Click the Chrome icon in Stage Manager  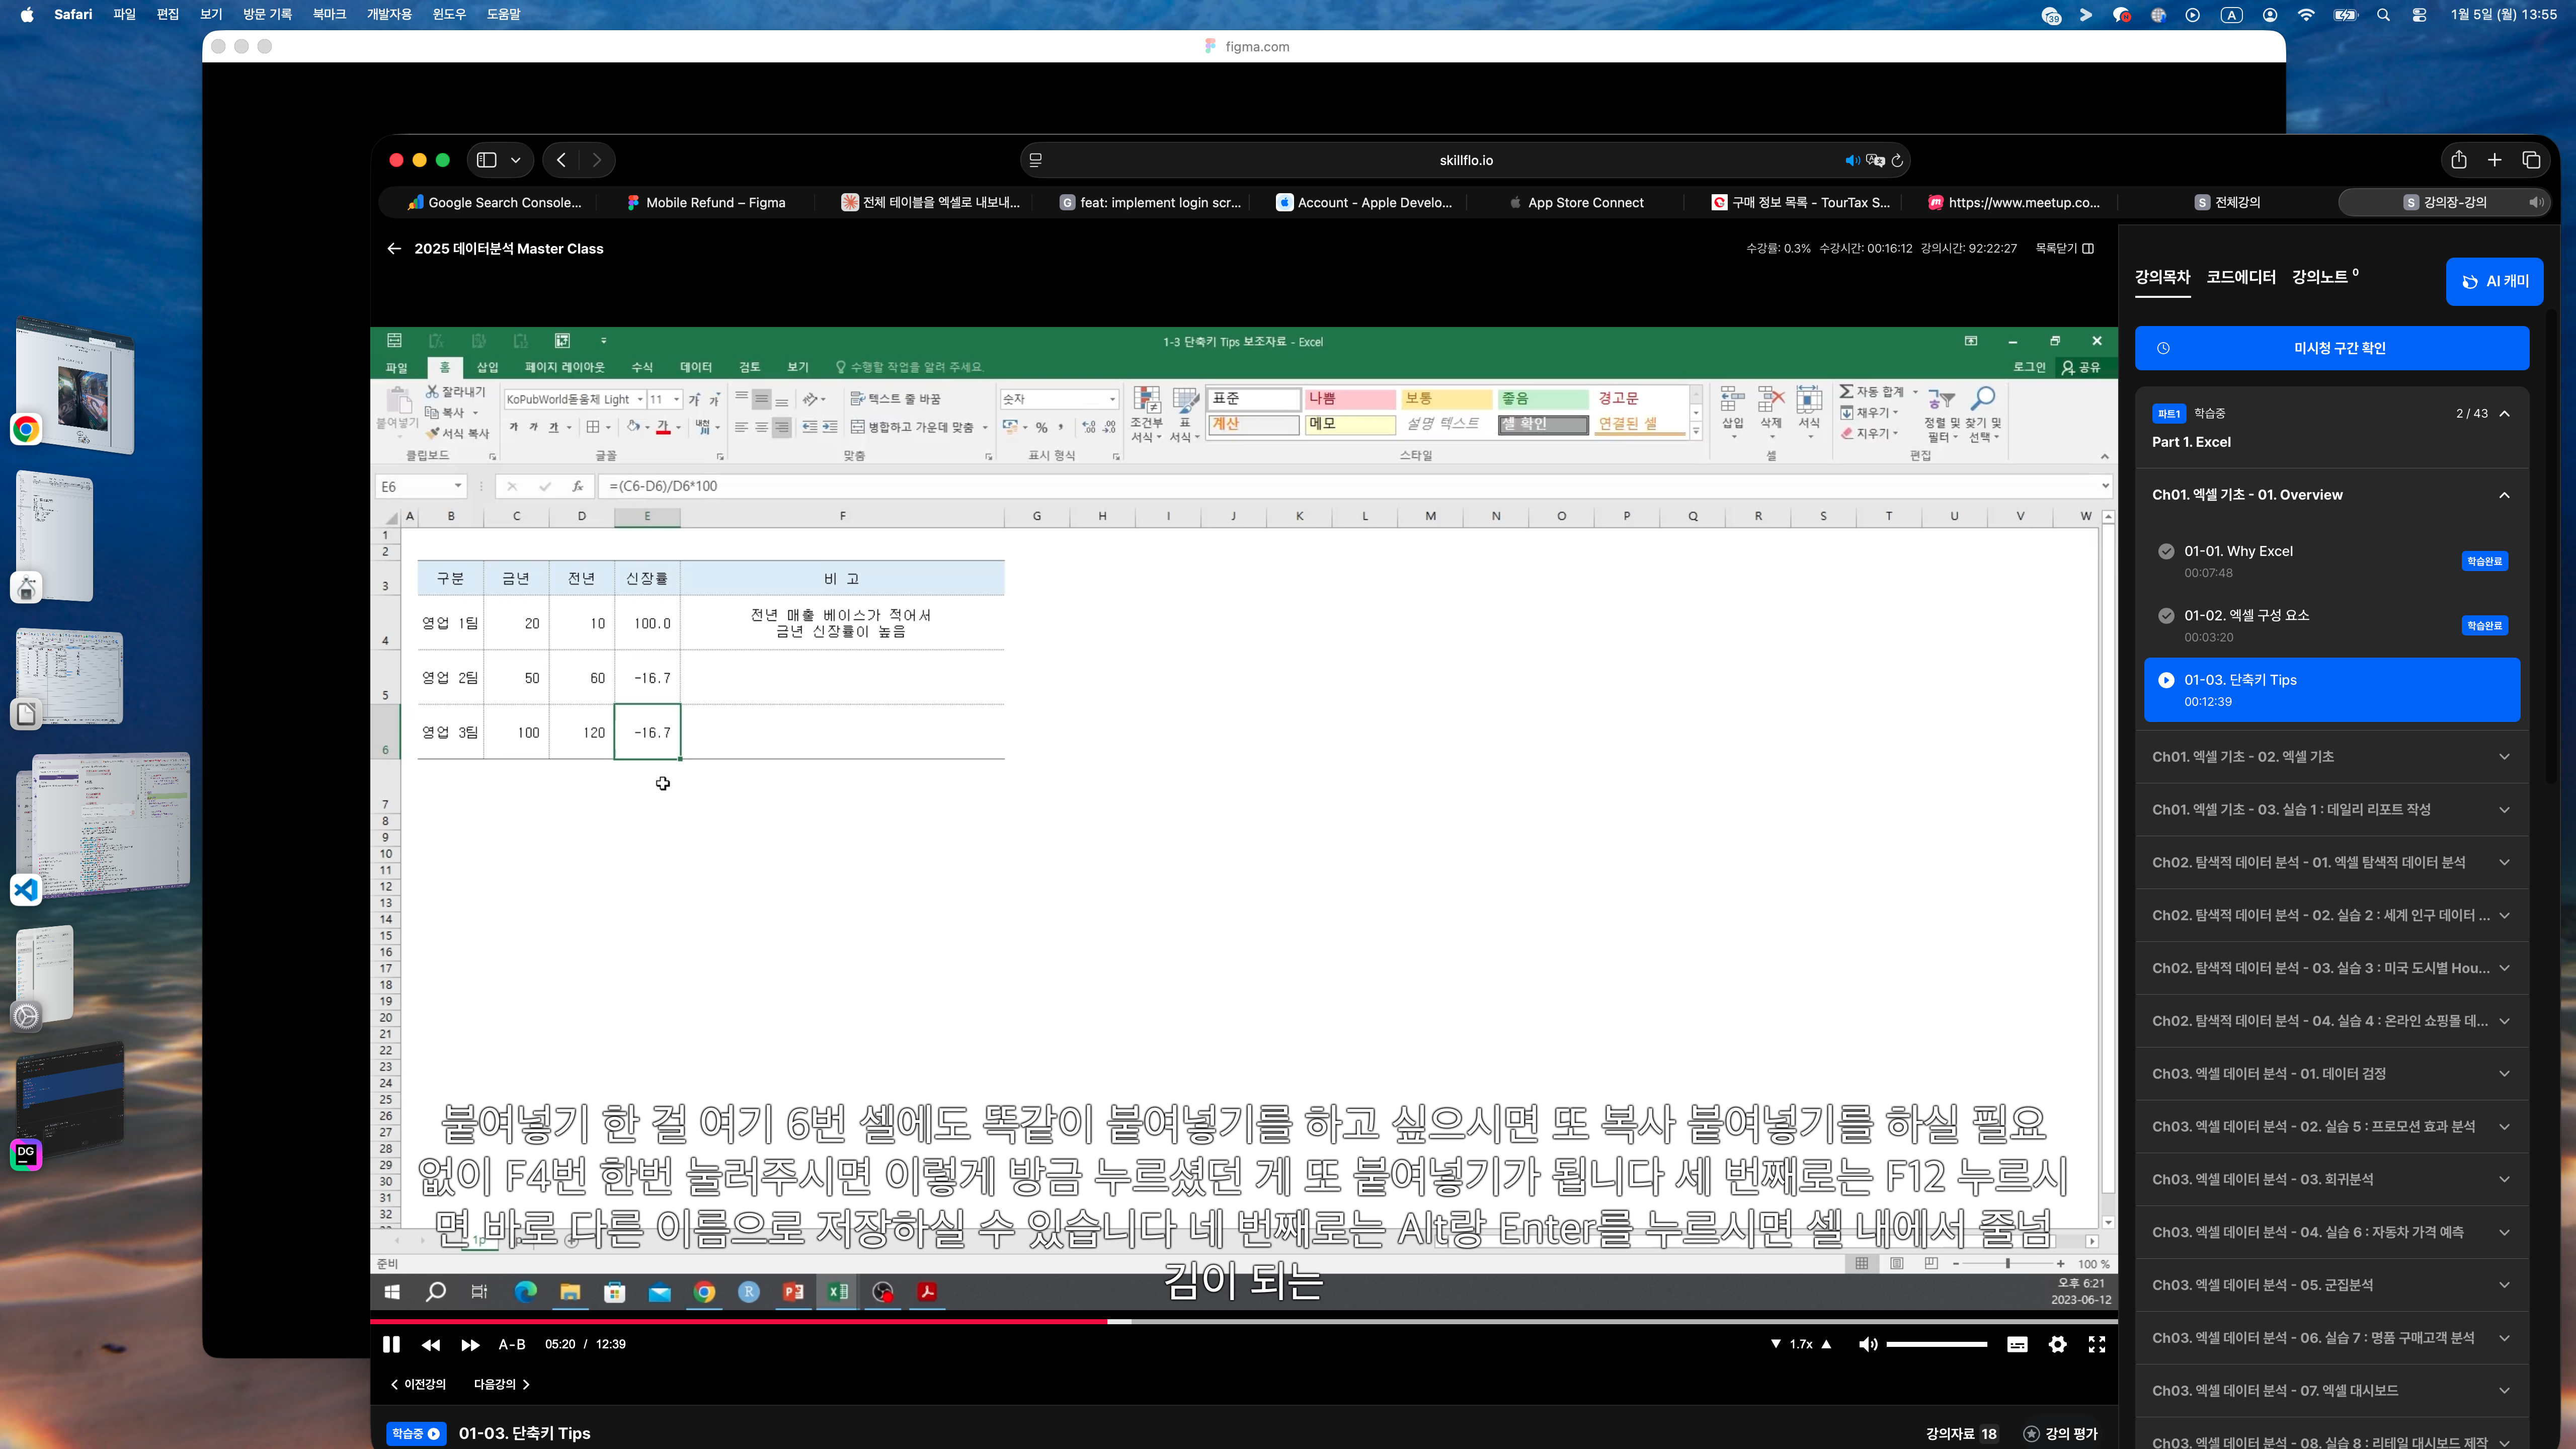click(x=26, y=430)
